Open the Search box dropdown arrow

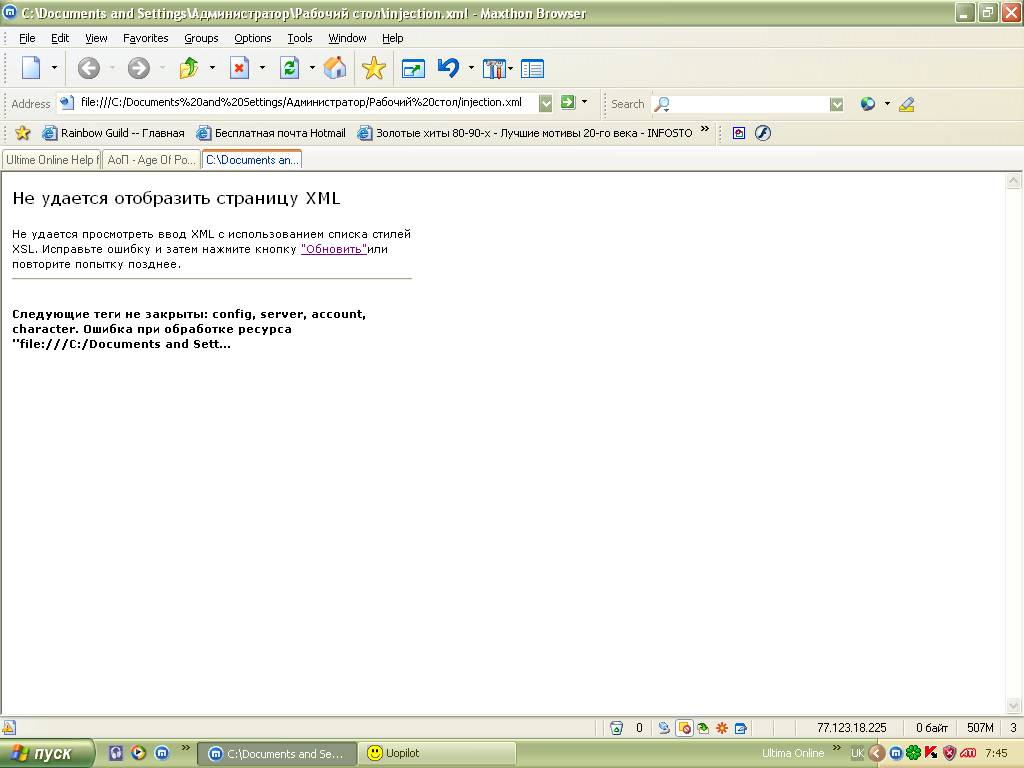pos(836,104)
